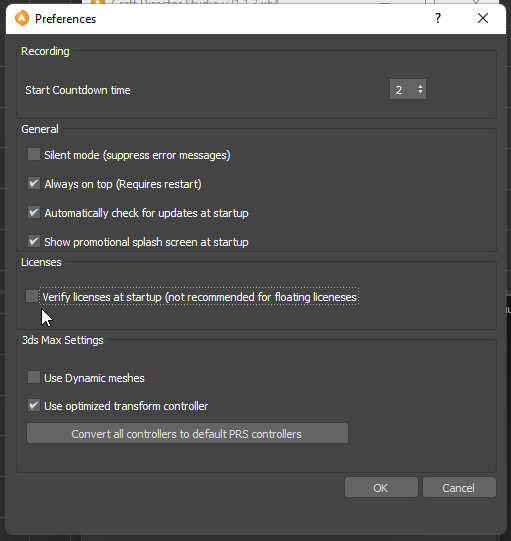The image size is (511, 541).
Task: Click the orange Preferences dialog icon
Action: pyautogui.click(x=22, y=18)
